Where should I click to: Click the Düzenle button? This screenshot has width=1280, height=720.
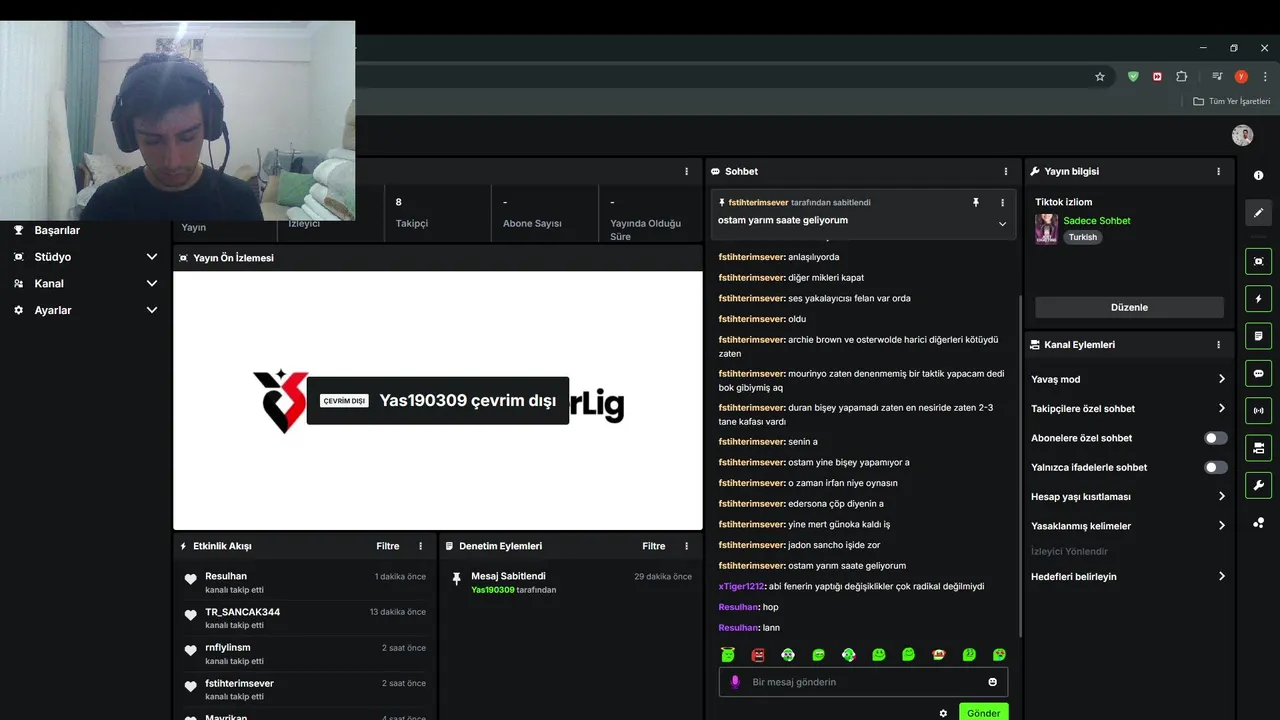coord(1129,307)
